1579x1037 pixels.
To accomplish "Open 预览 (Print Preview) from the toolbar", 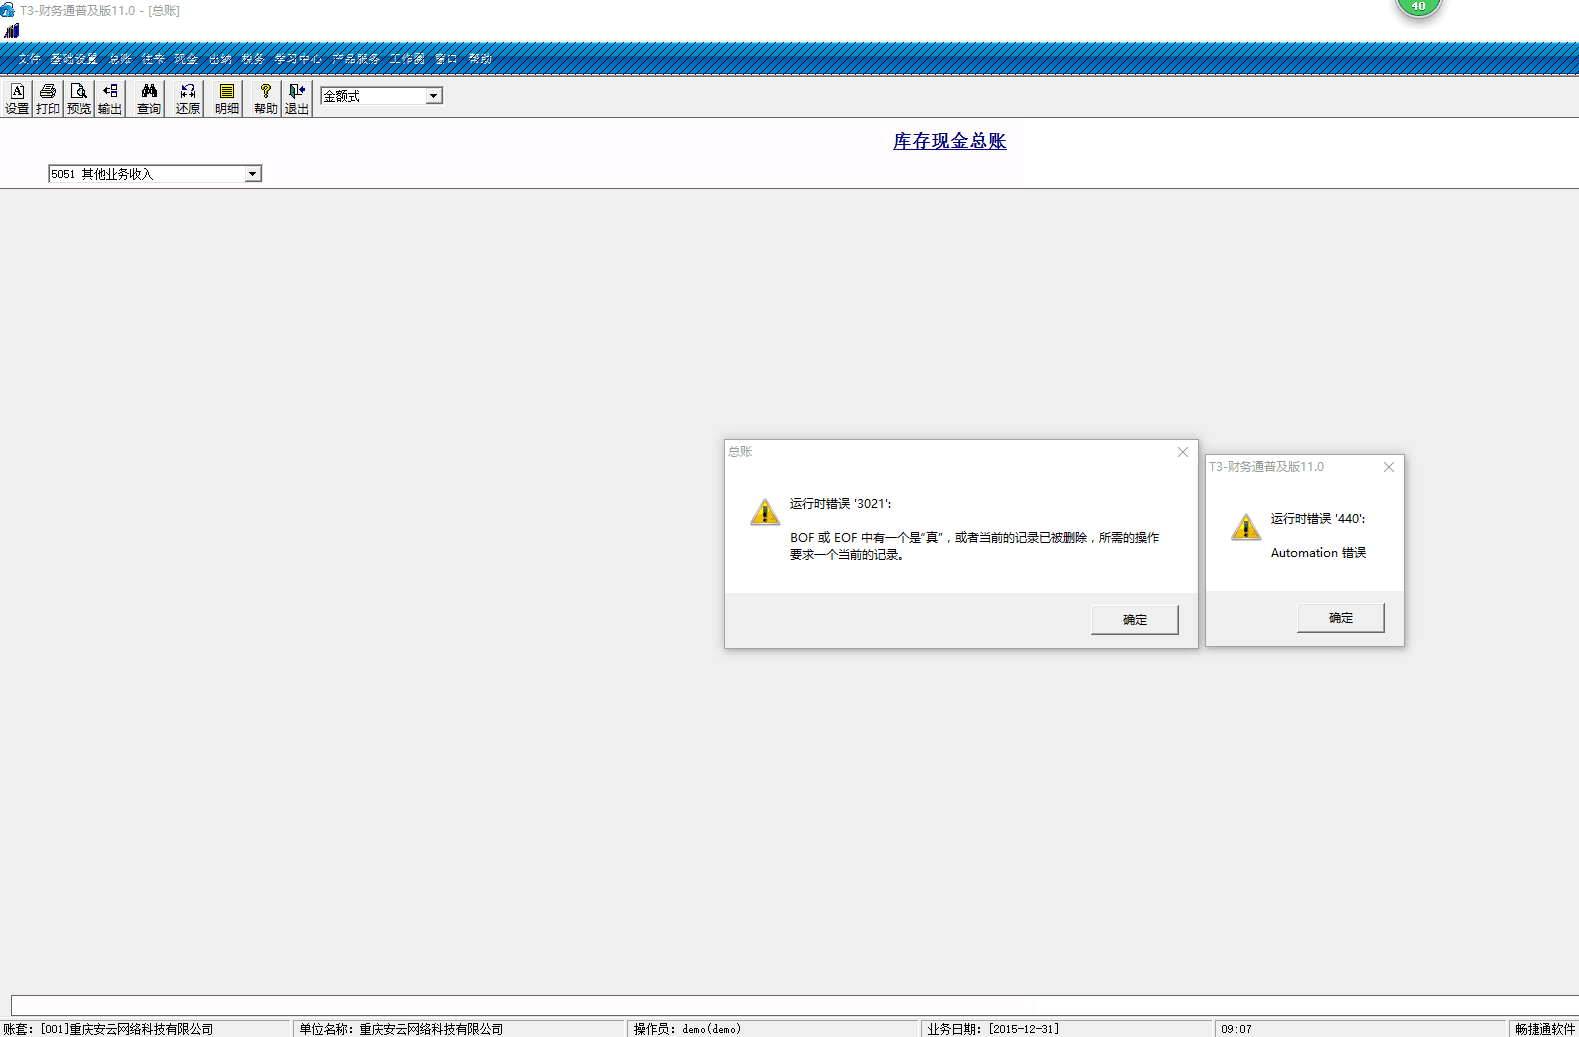I will pyautogui.click(x=79, y=98).
